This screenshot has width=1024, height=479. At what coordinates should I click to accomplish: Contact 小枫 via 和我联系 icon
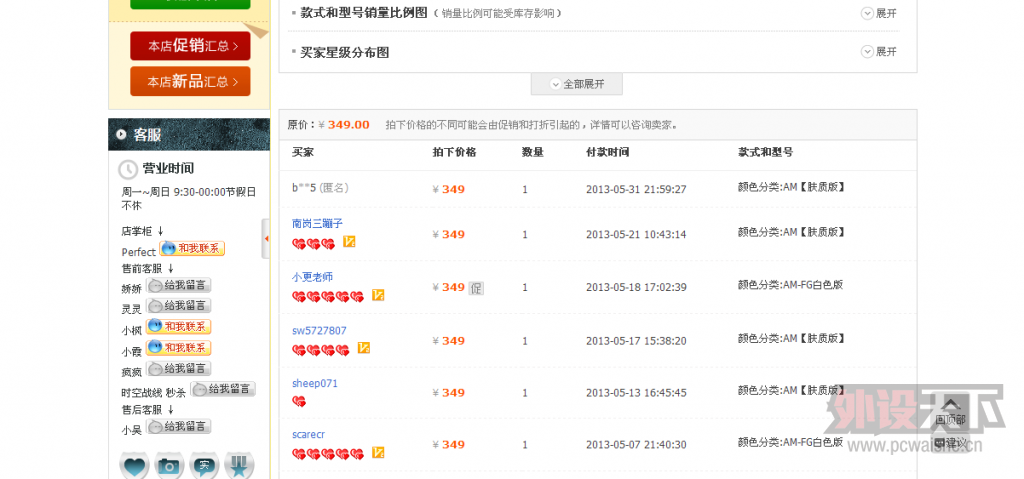point(178,326)
